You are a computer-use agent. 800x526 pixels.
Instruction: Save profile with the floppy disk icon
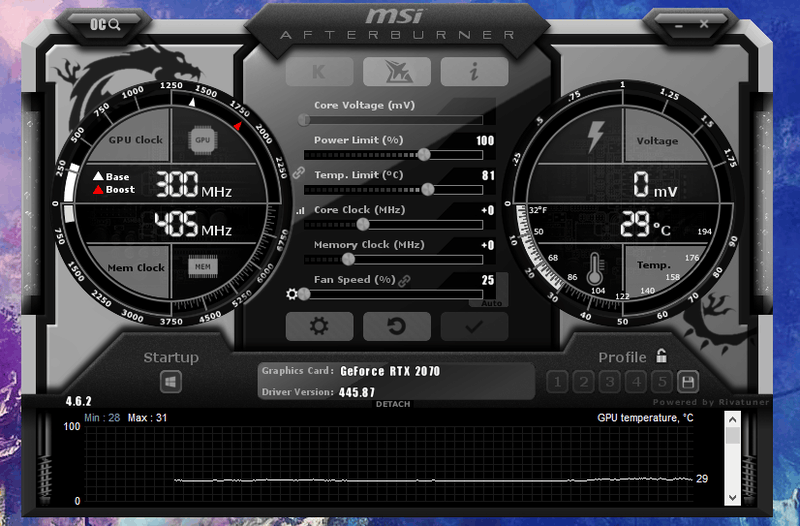tap(688, 382)
